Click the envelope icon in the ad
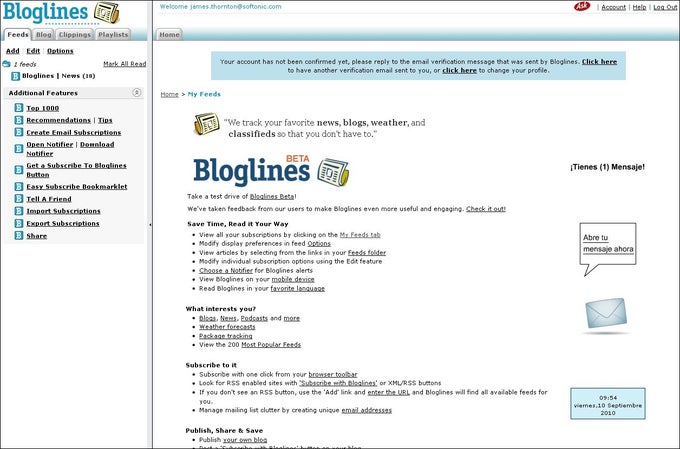 606,314
